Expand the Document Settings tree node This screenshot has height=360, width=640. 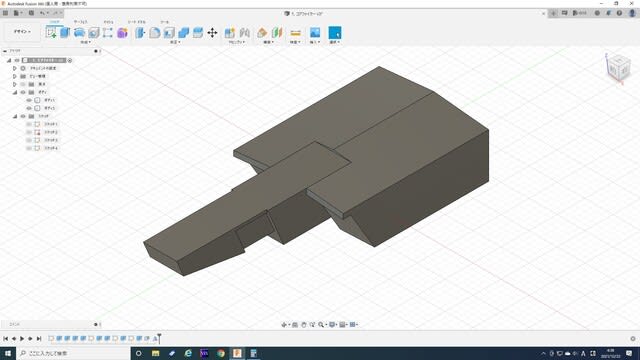pyautogui.click(x=15, y=68)
